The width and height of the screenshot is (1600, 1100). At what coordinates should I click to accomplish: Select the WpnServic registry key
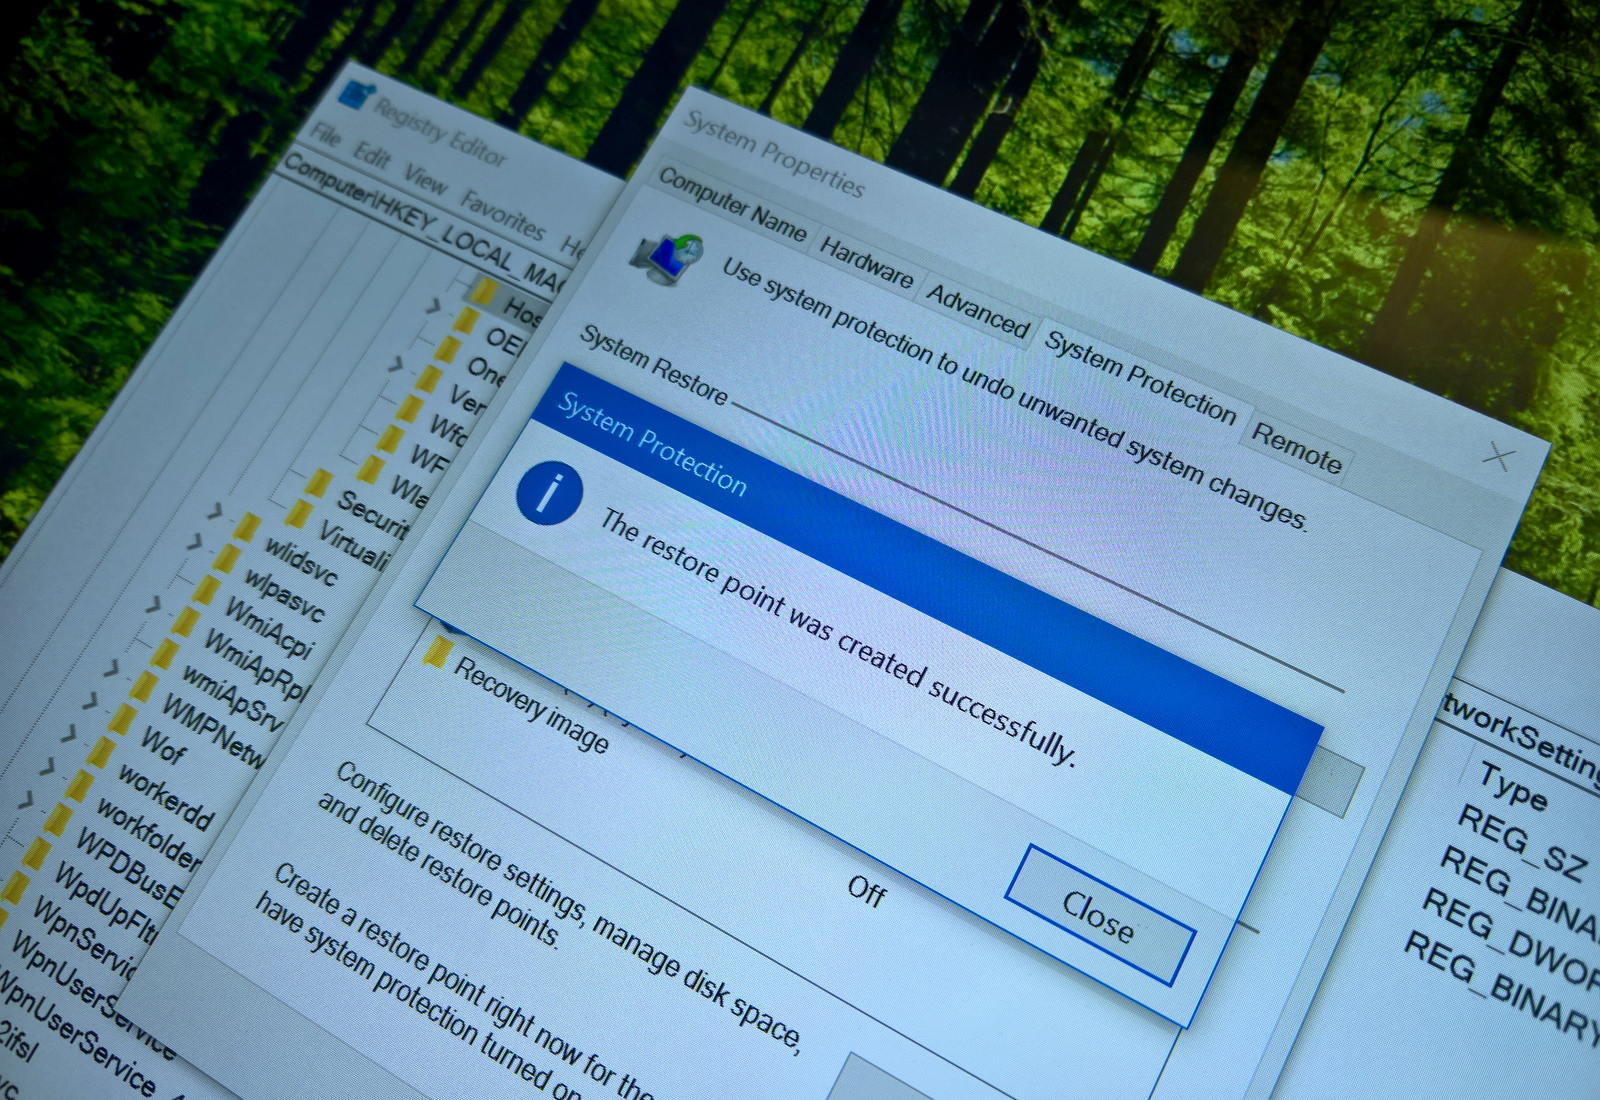(84, 937)
